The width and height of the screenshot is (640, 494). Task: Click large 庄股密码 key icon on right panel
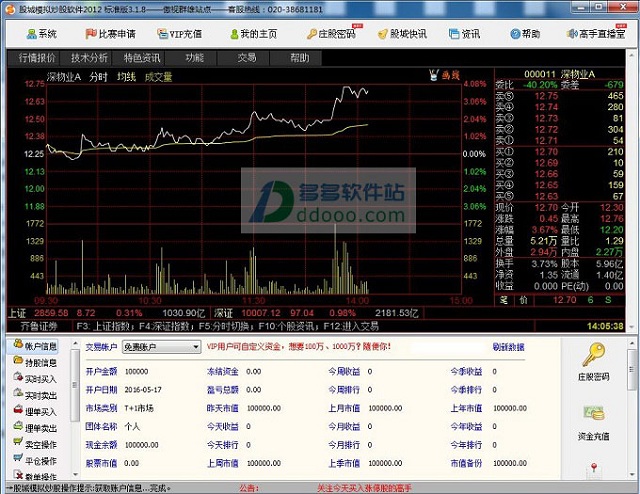click(x=593, y=355)
